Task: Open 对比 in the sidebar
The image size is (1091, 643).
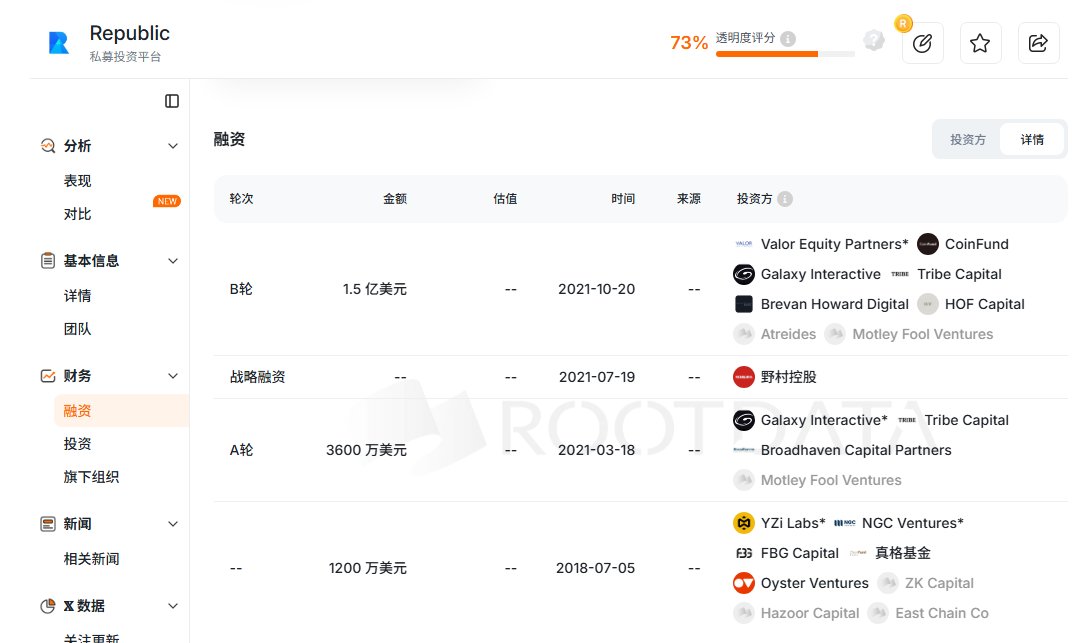Action: click(77, 214)
